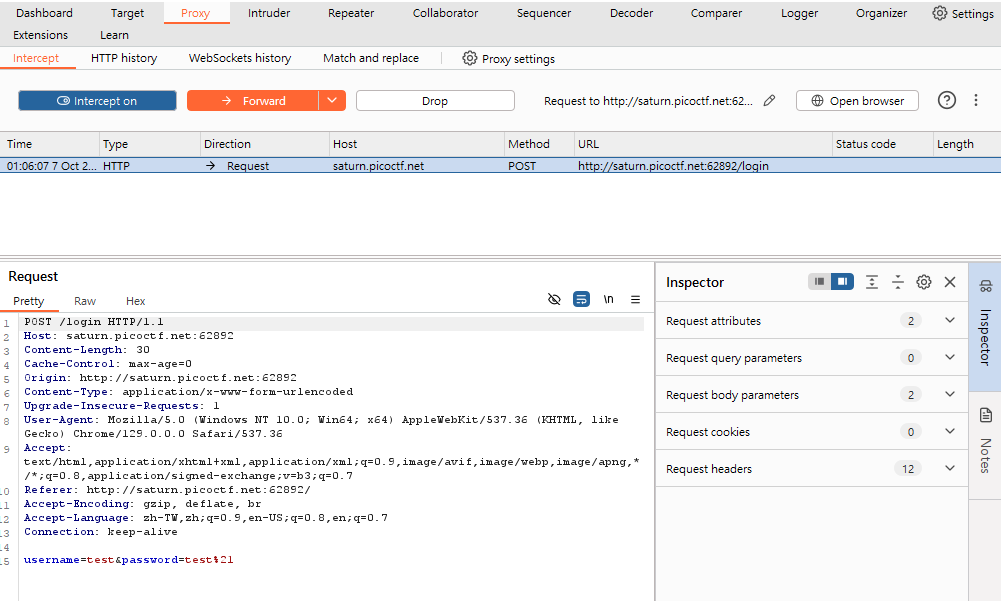The height and width of the screenshot is (601, 1001).
Task: Switch request view to Hex
Action: pos(135,301)
